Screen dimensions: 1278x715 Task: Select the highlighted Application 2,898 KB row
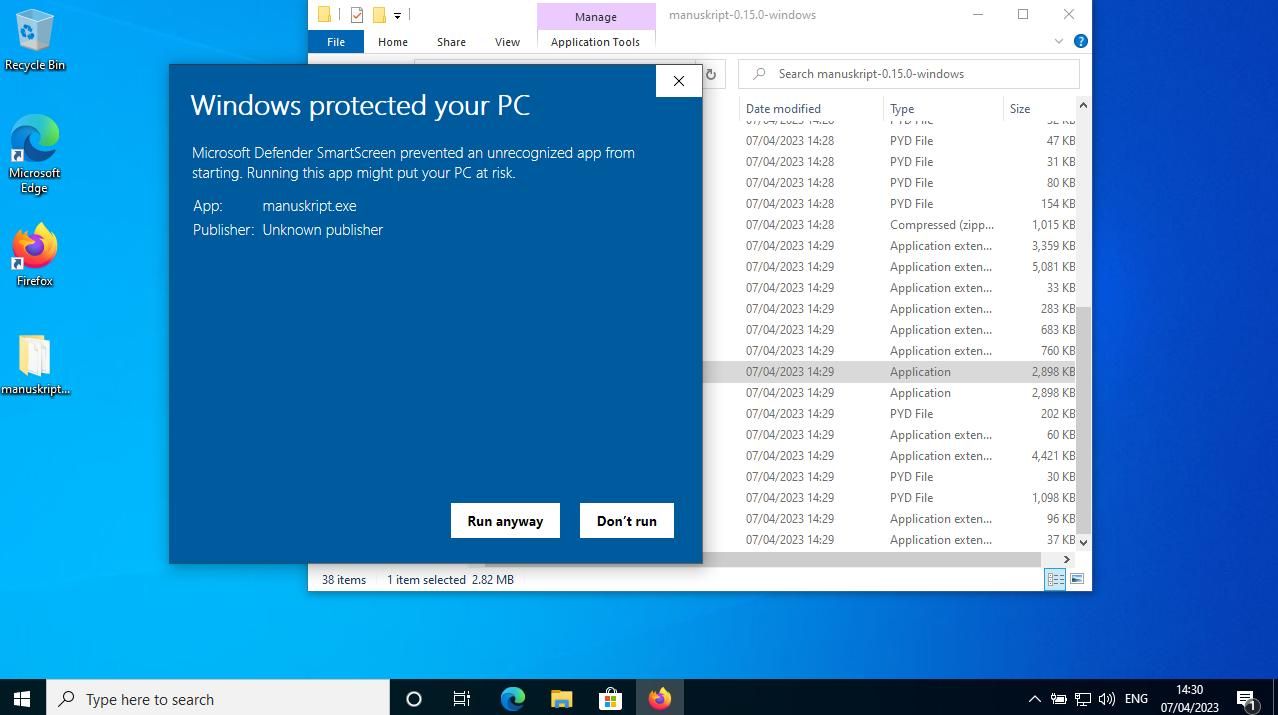890,372
